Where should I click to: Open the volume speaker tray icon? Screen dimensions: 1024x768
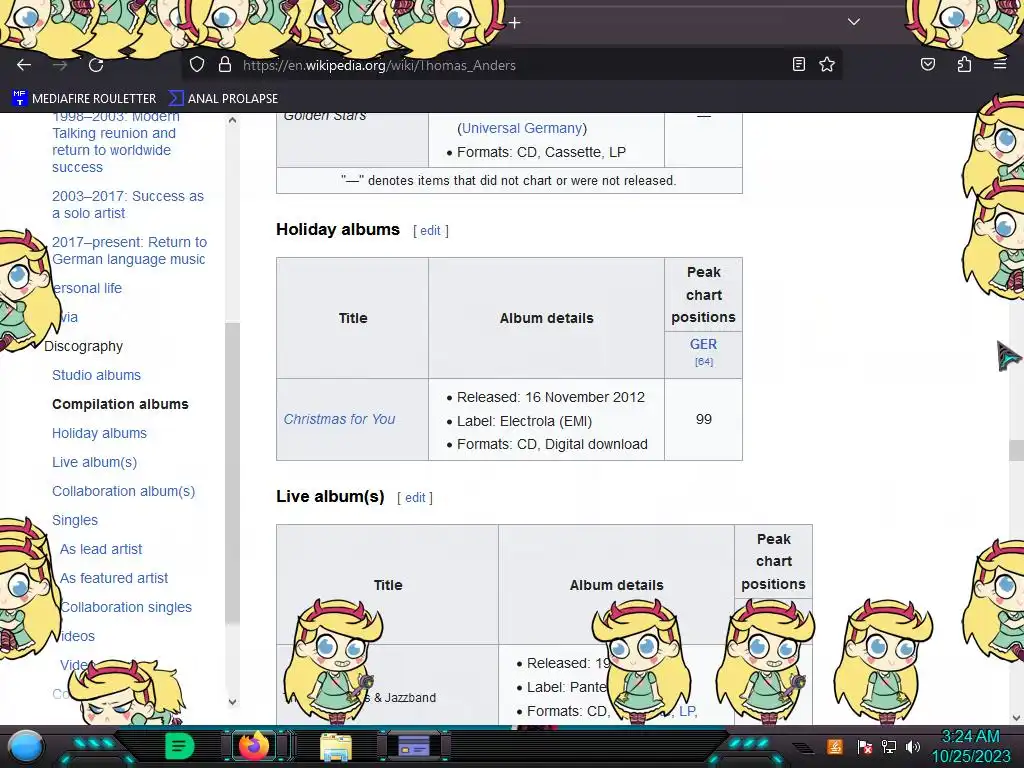tap(913, 746)
